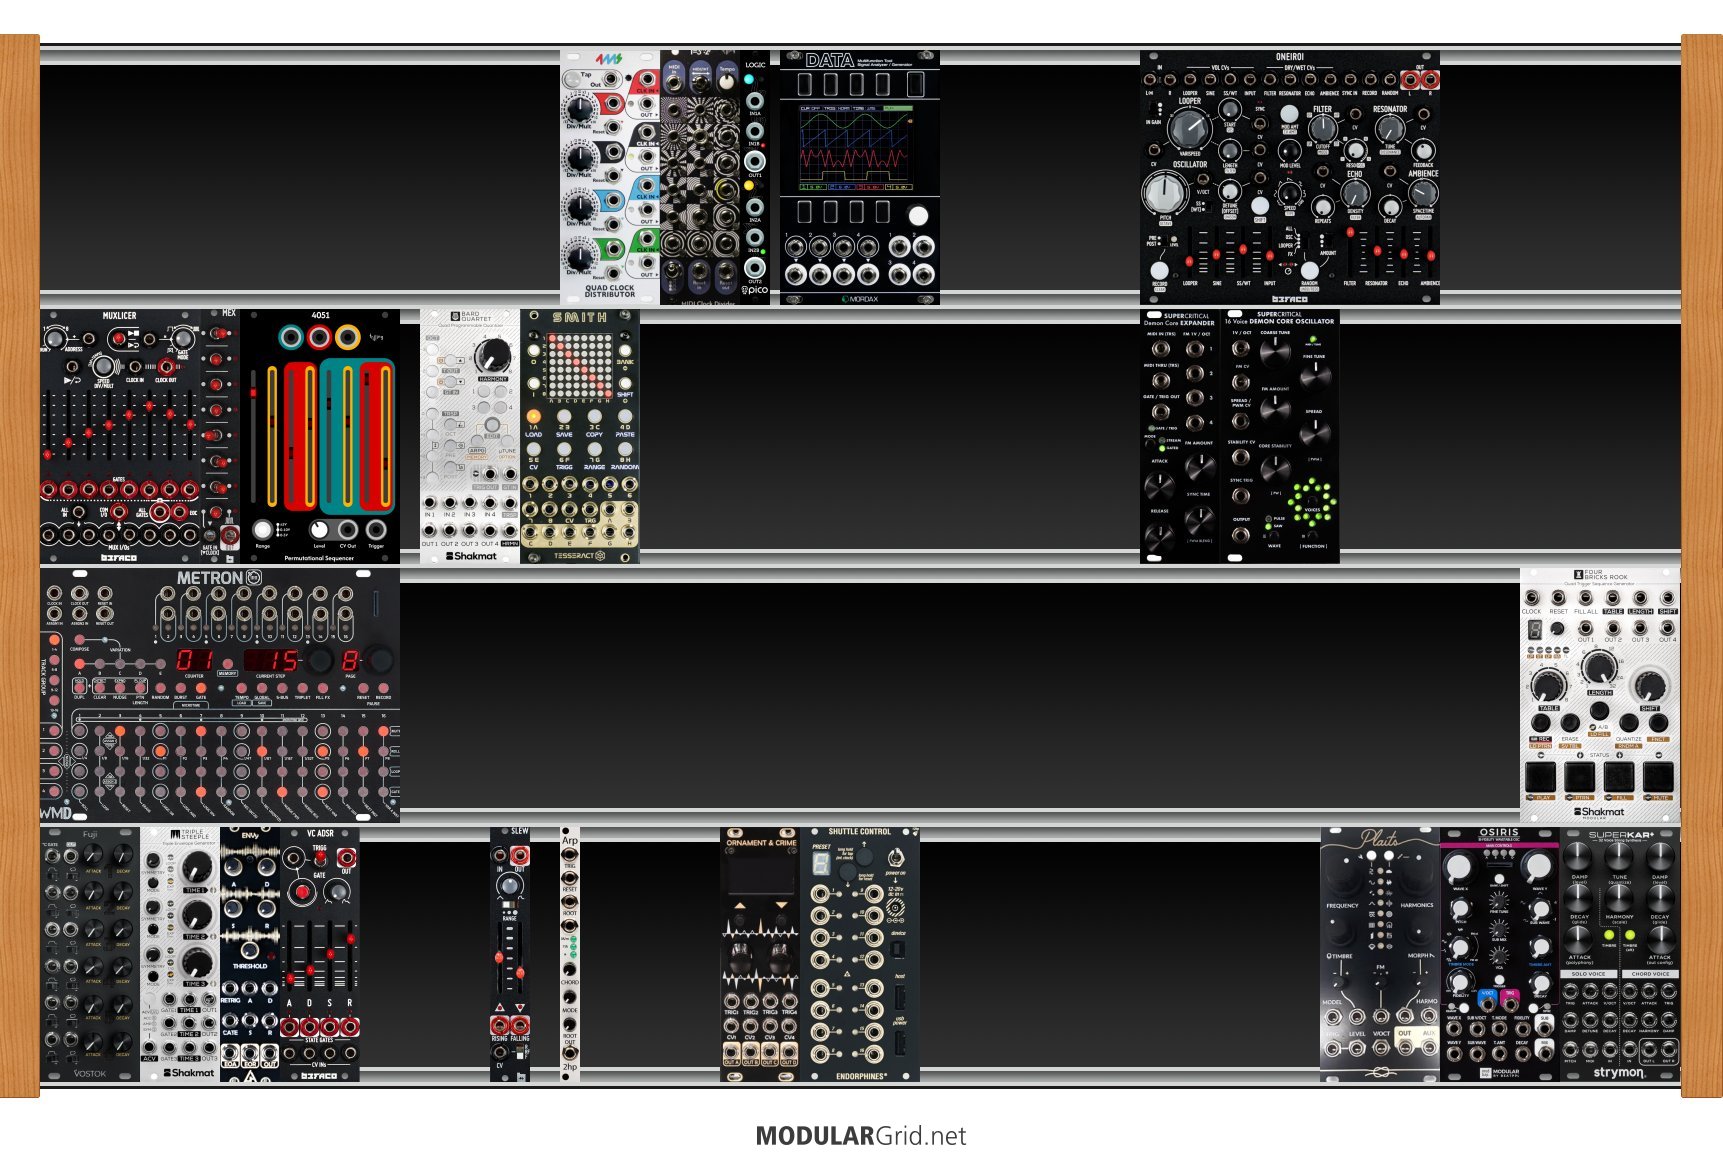Click the Muxlicer Speed Div/Mult knob
Viewport: 1723px width, 1157px height.
click(x=103, y=366)
